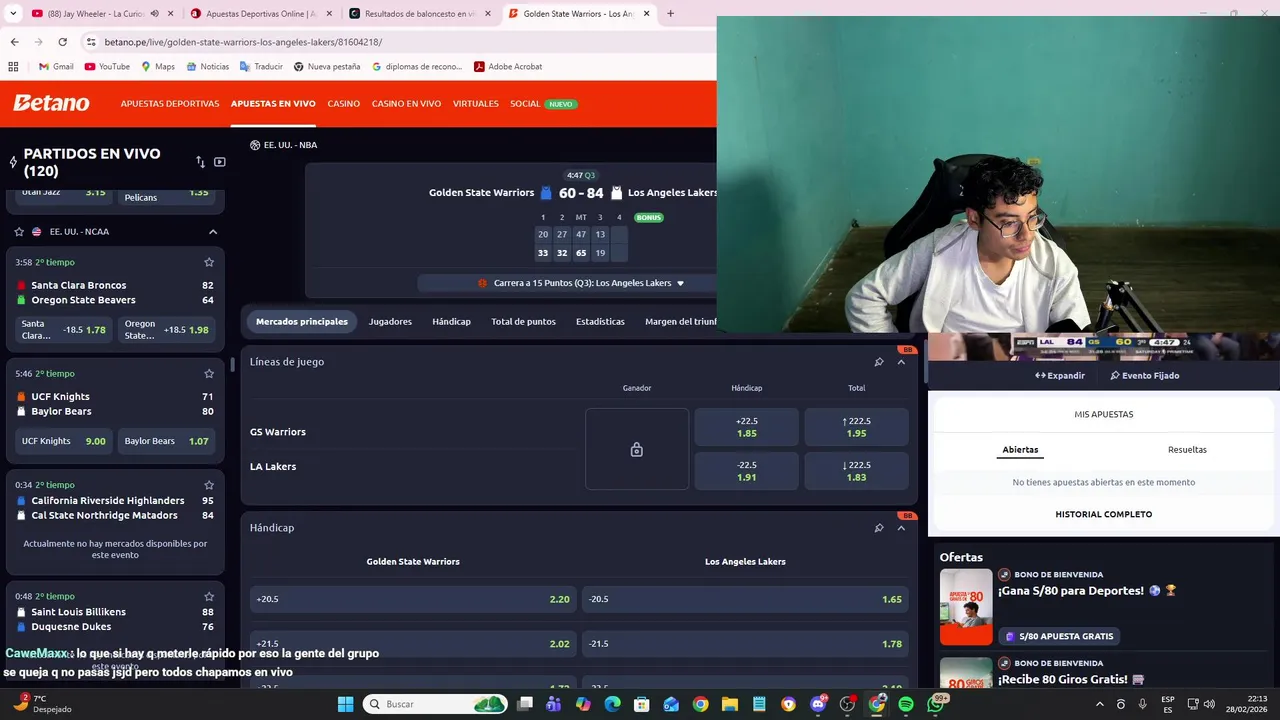Claim the S/80 Apuesta Gratis offer
This screenshot has width=1280, height=720.
(x=1058, y=636)
